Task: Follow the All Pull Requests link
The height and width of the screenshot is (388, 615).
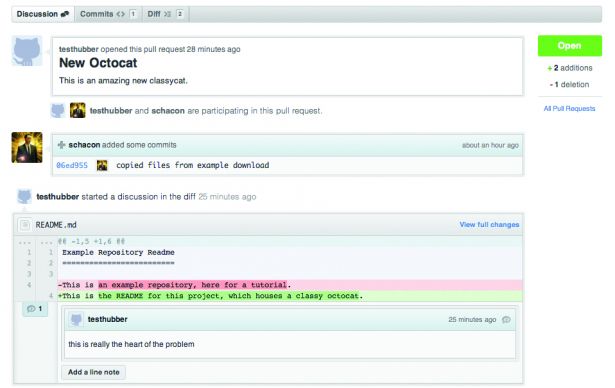Action: point(569,109)
